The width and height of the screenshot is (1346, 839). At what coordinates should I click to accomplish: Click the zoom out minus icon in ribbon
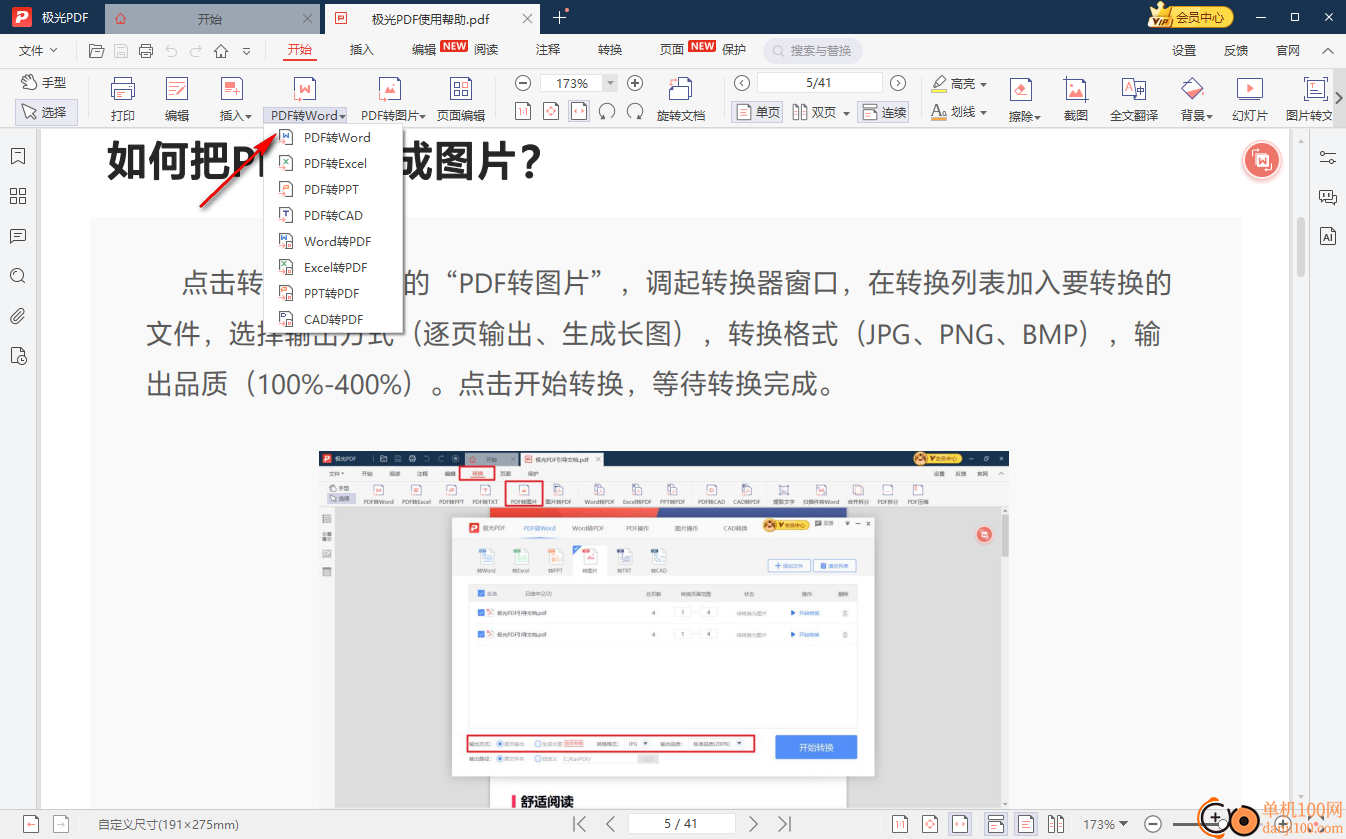(x=524, y=83)
